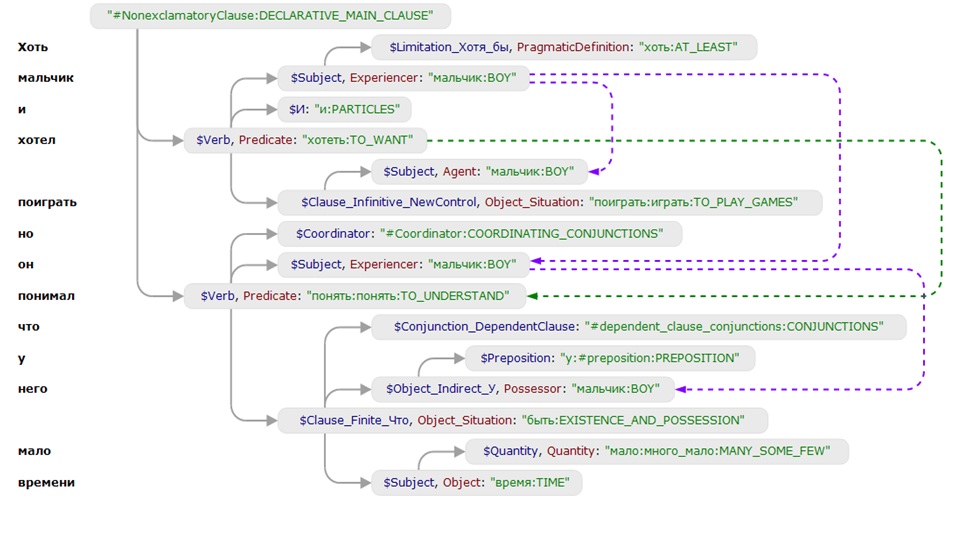Select the $Clause_Finite_Что EXISTENCE_AND_POSSESSION node

click(523, 421)
